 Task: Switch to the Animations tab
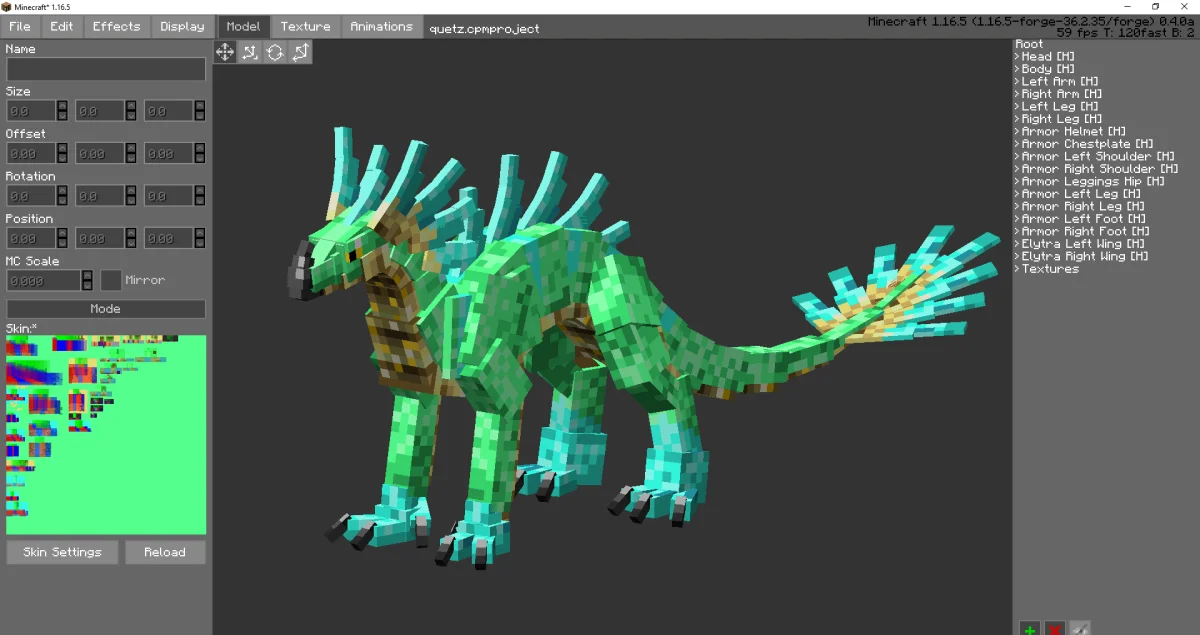click(x=381, y=27)
